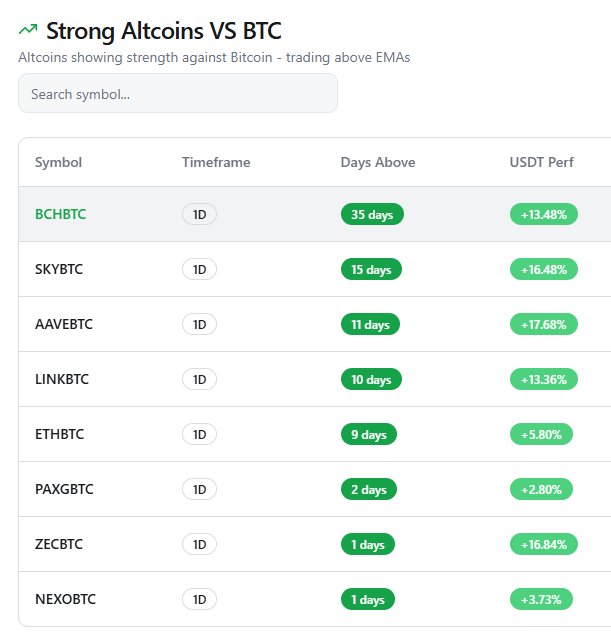
Task: Open the SKYBTC symbol row
Action: [59, 269]
